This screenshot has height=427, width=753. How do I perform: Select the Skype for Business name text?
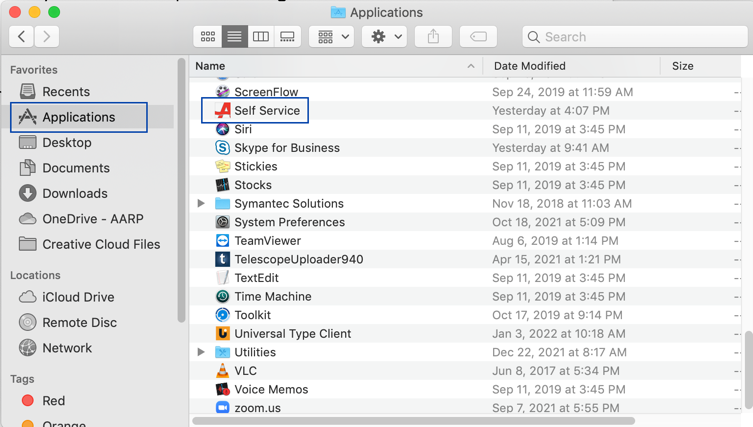tap(287, 148)
